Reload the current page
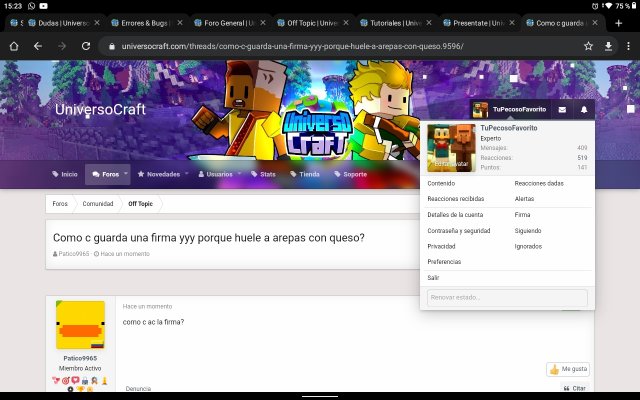 85,46
